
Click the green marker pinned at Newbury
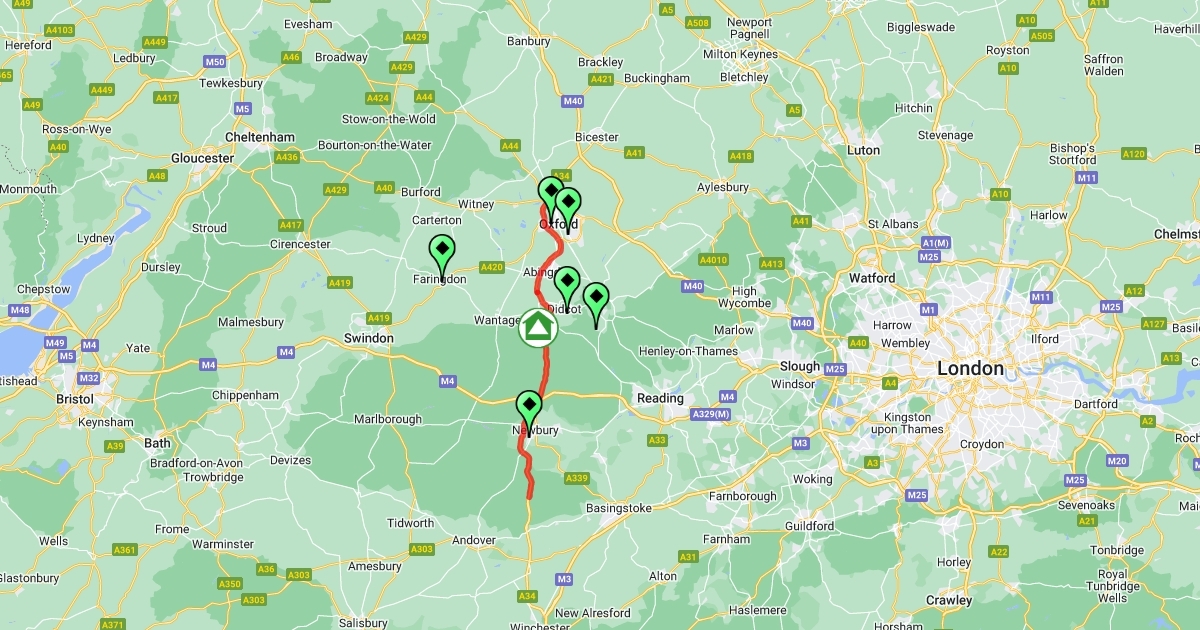click(x=528, y=409)
